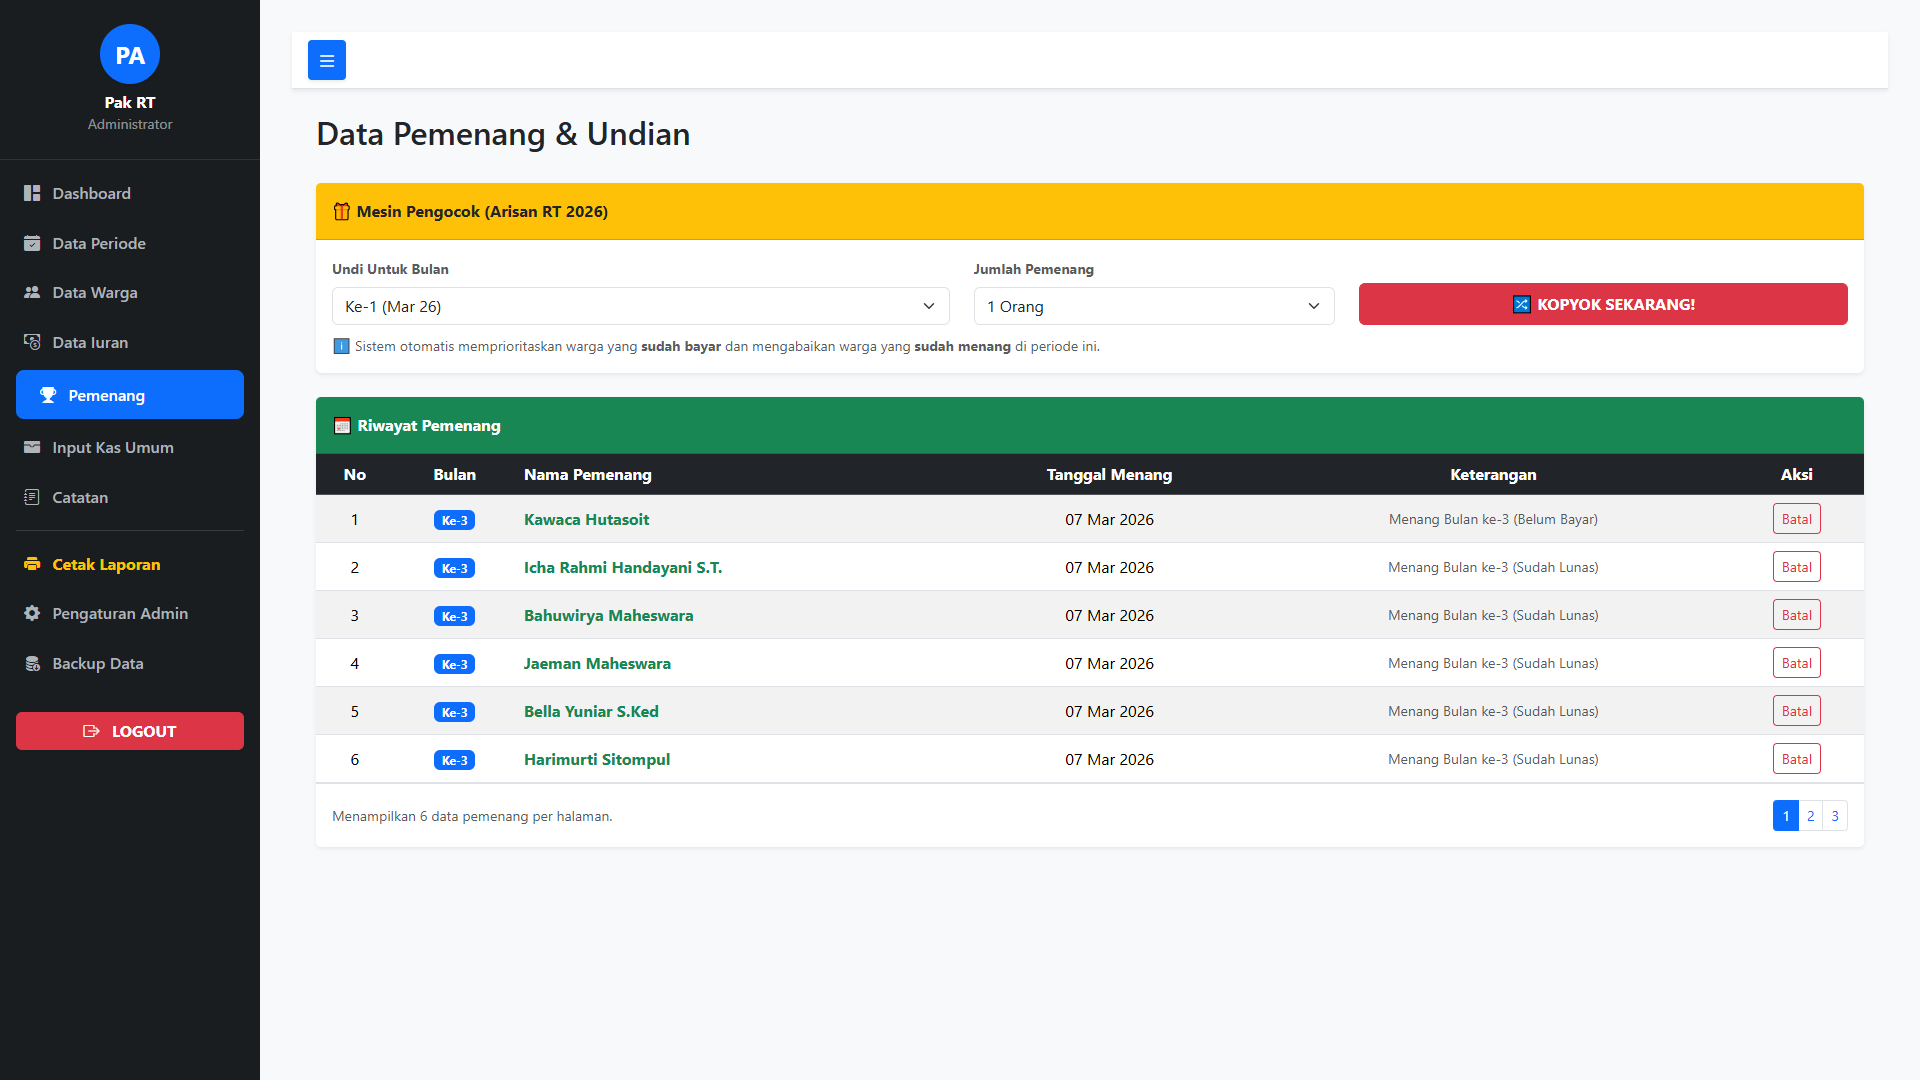Click Batal for Kawaca Hutasoit
The image size is (1920, 1080).
(x=1796, y=519)
